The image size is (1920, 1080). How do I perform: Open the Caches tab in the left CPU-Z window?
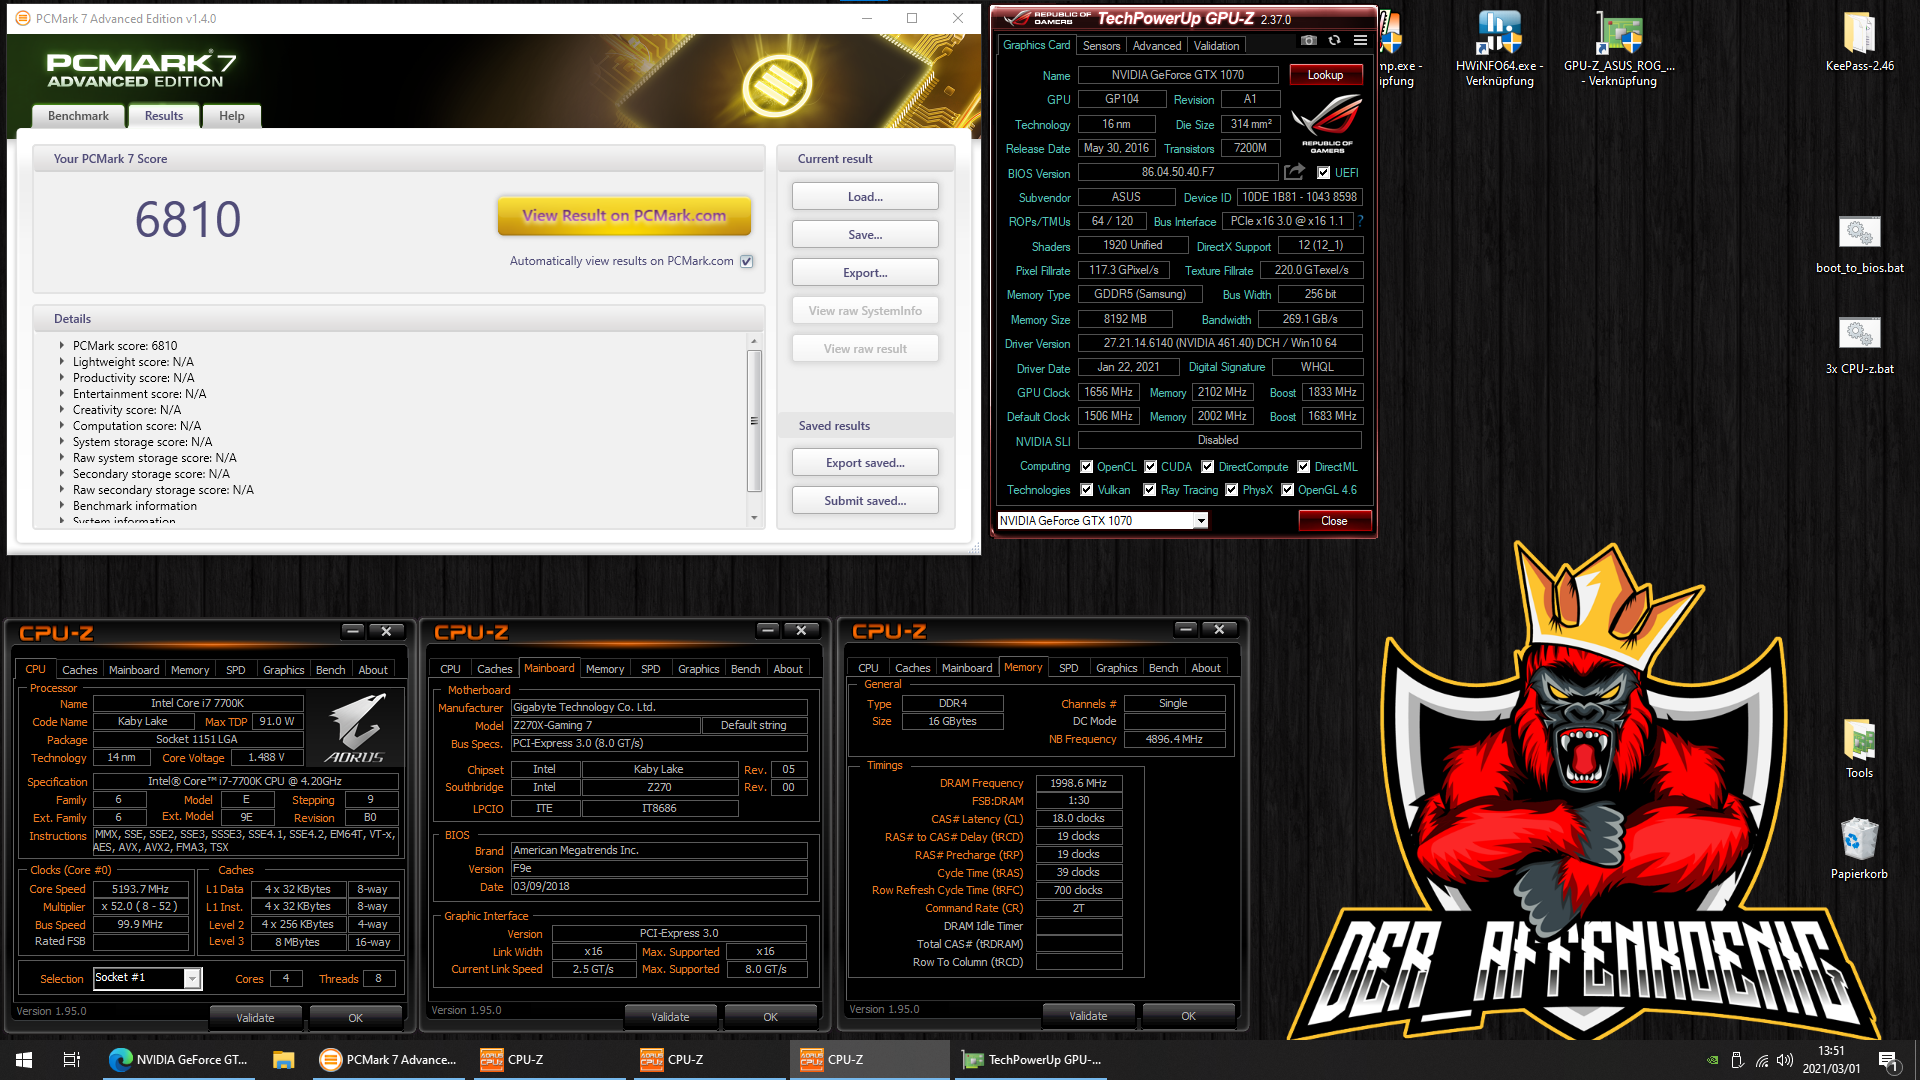(79, 670)
